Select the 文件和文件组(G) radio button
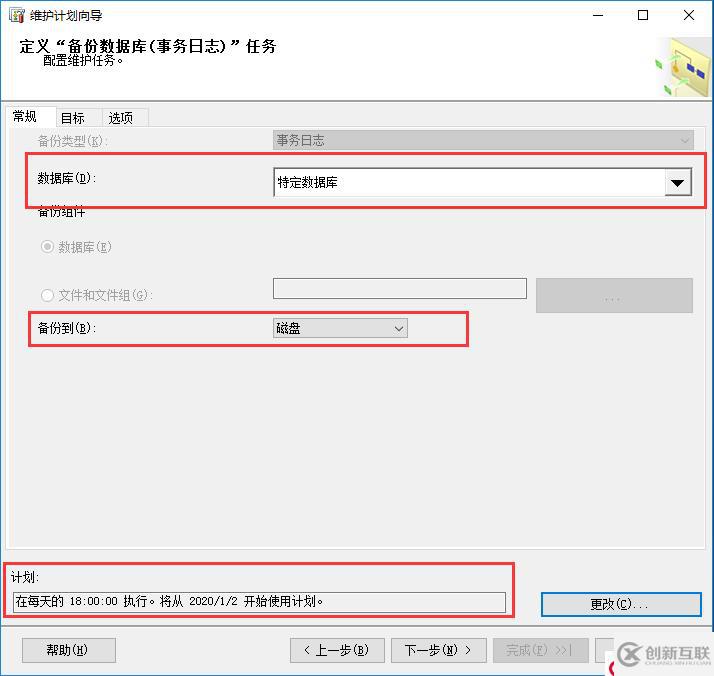 tap(47, 295)
